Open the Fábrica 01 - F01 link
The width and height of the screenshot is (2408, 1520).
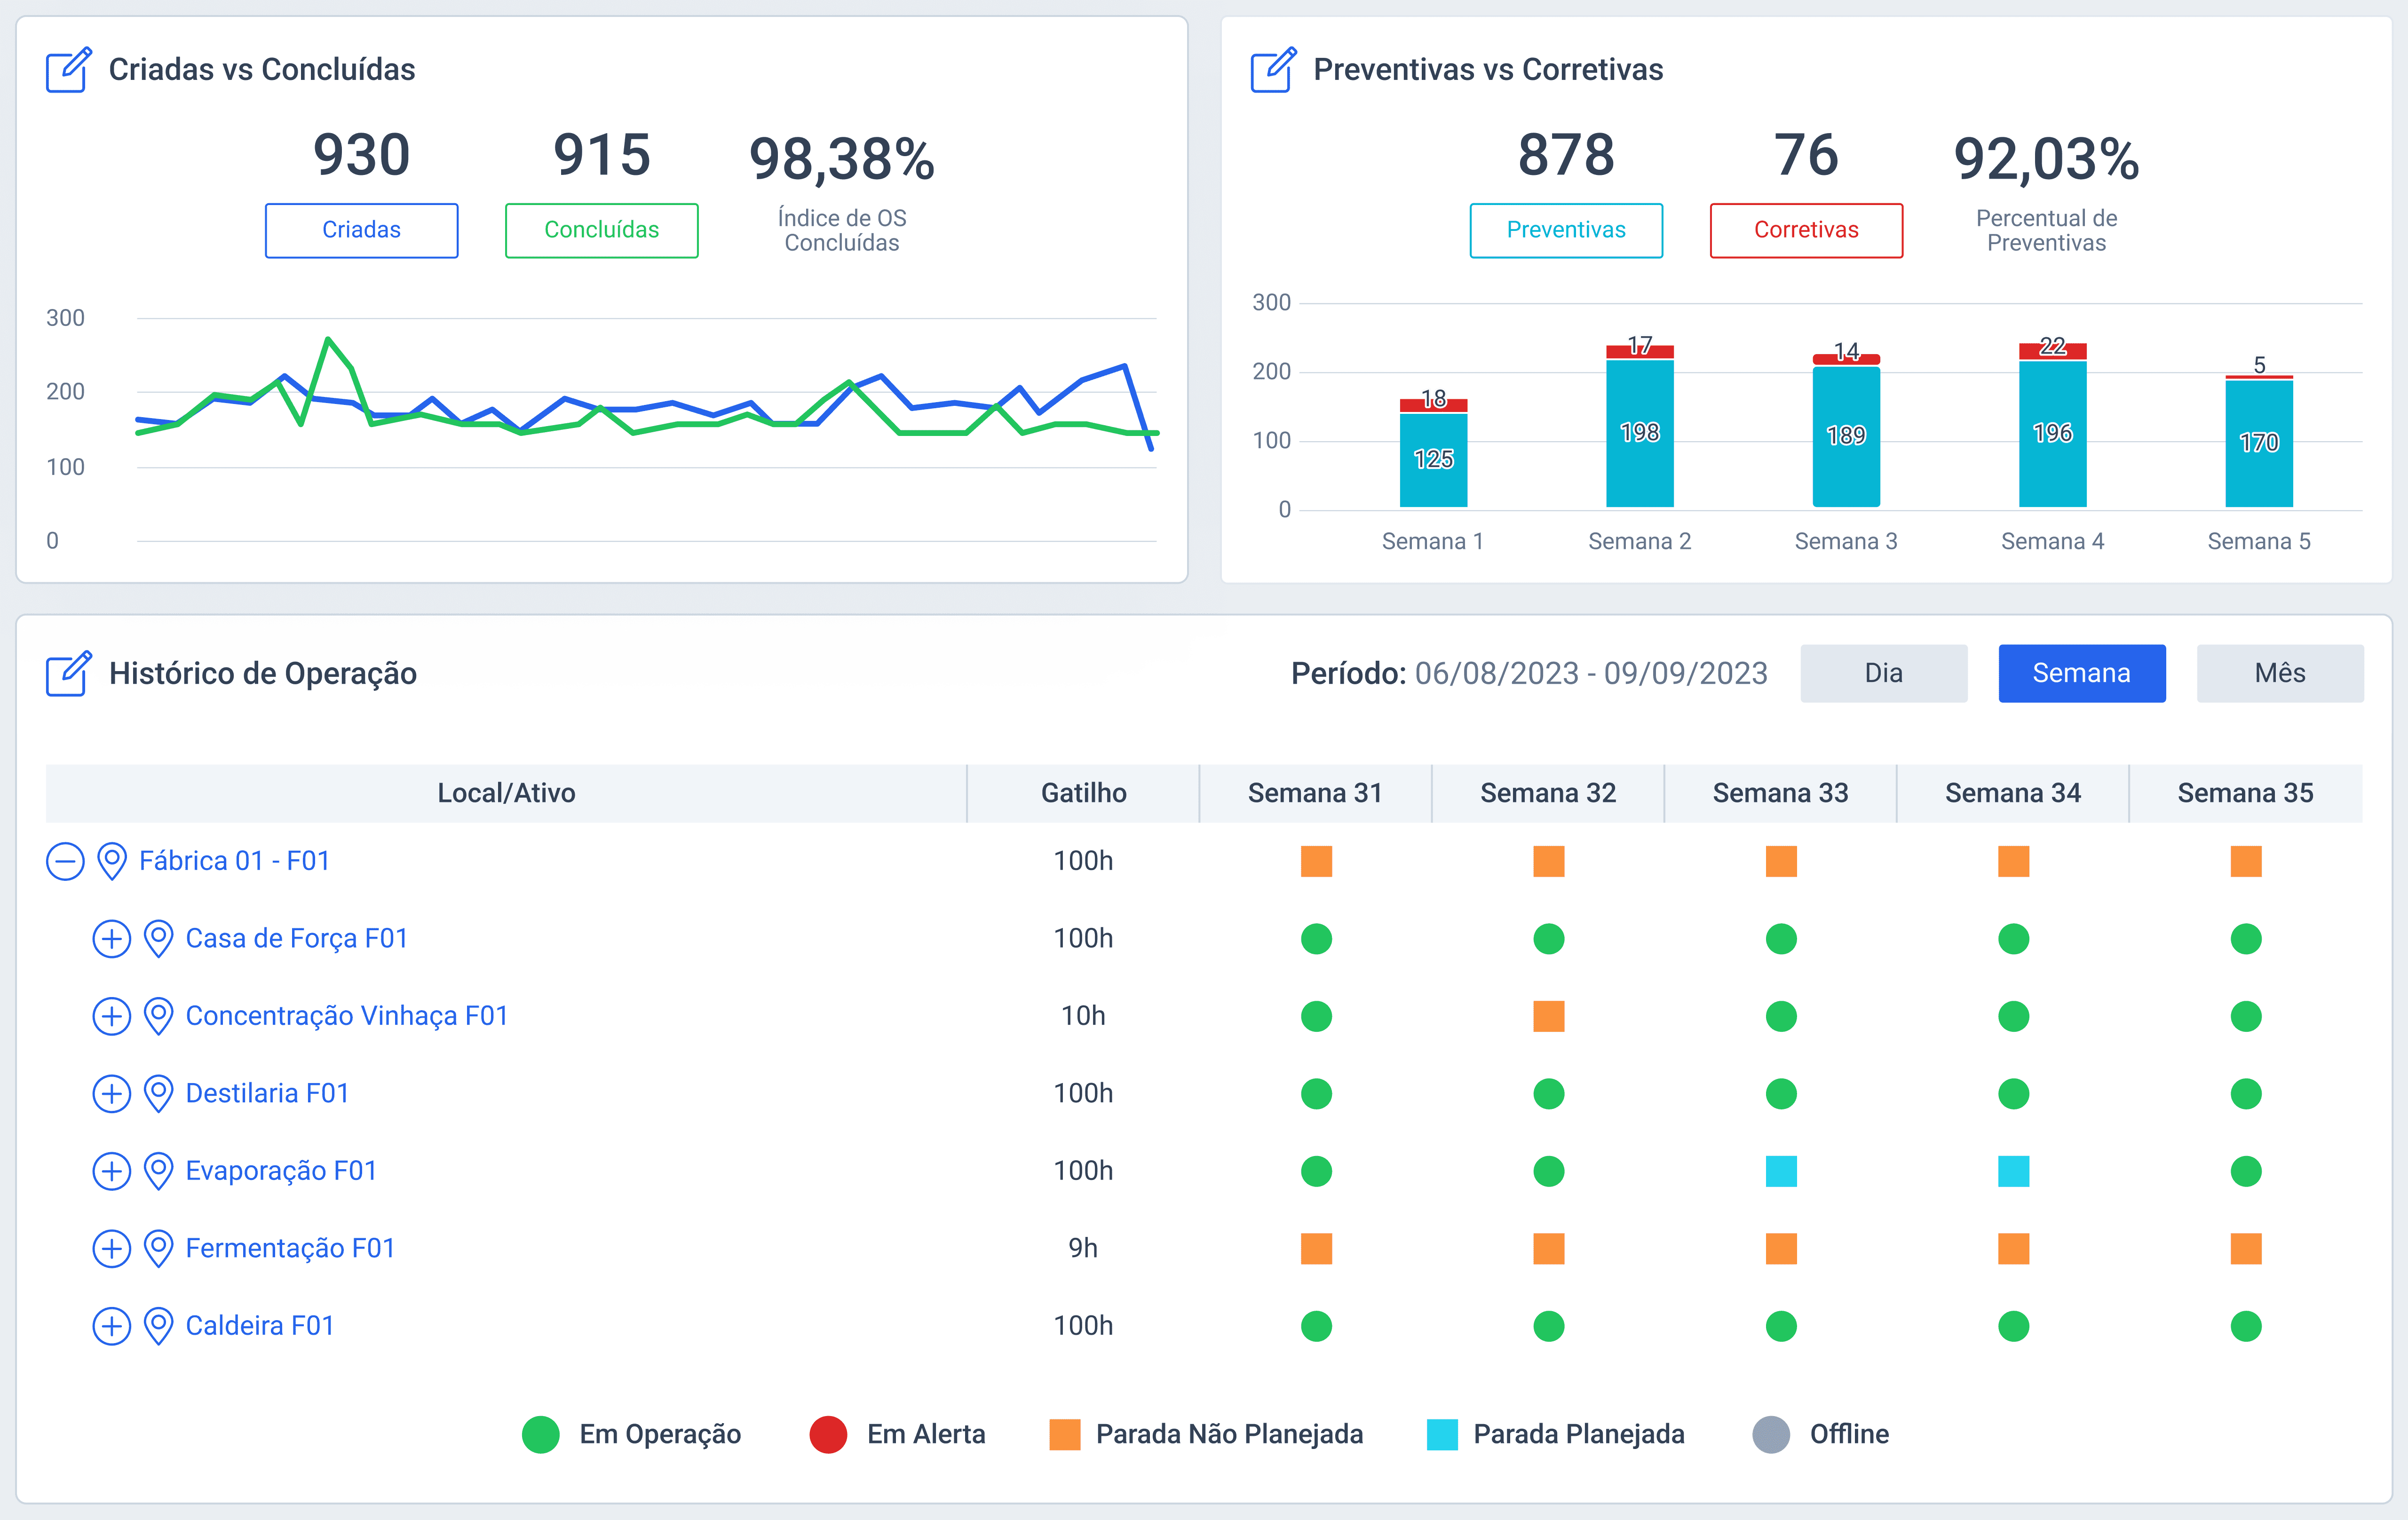click(235, 861)
